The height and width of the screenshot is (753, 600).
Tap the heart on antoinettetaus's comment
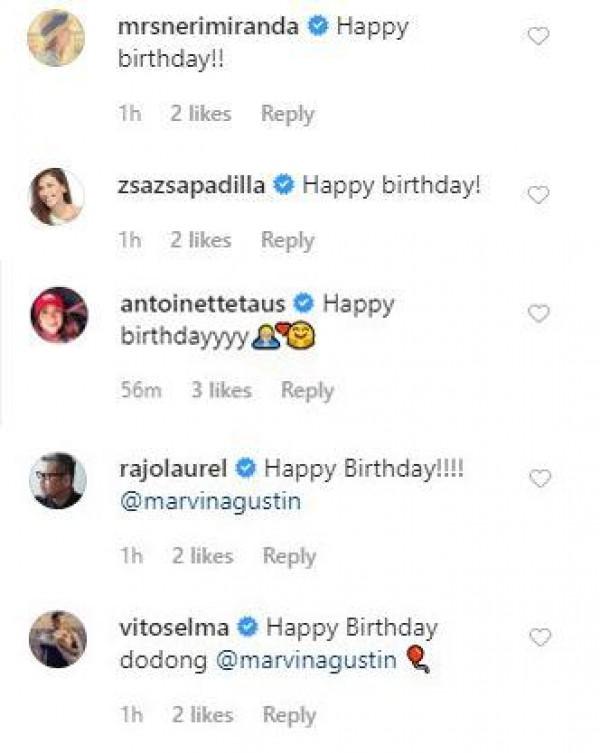pyautogui.click(x=538, y=314)
